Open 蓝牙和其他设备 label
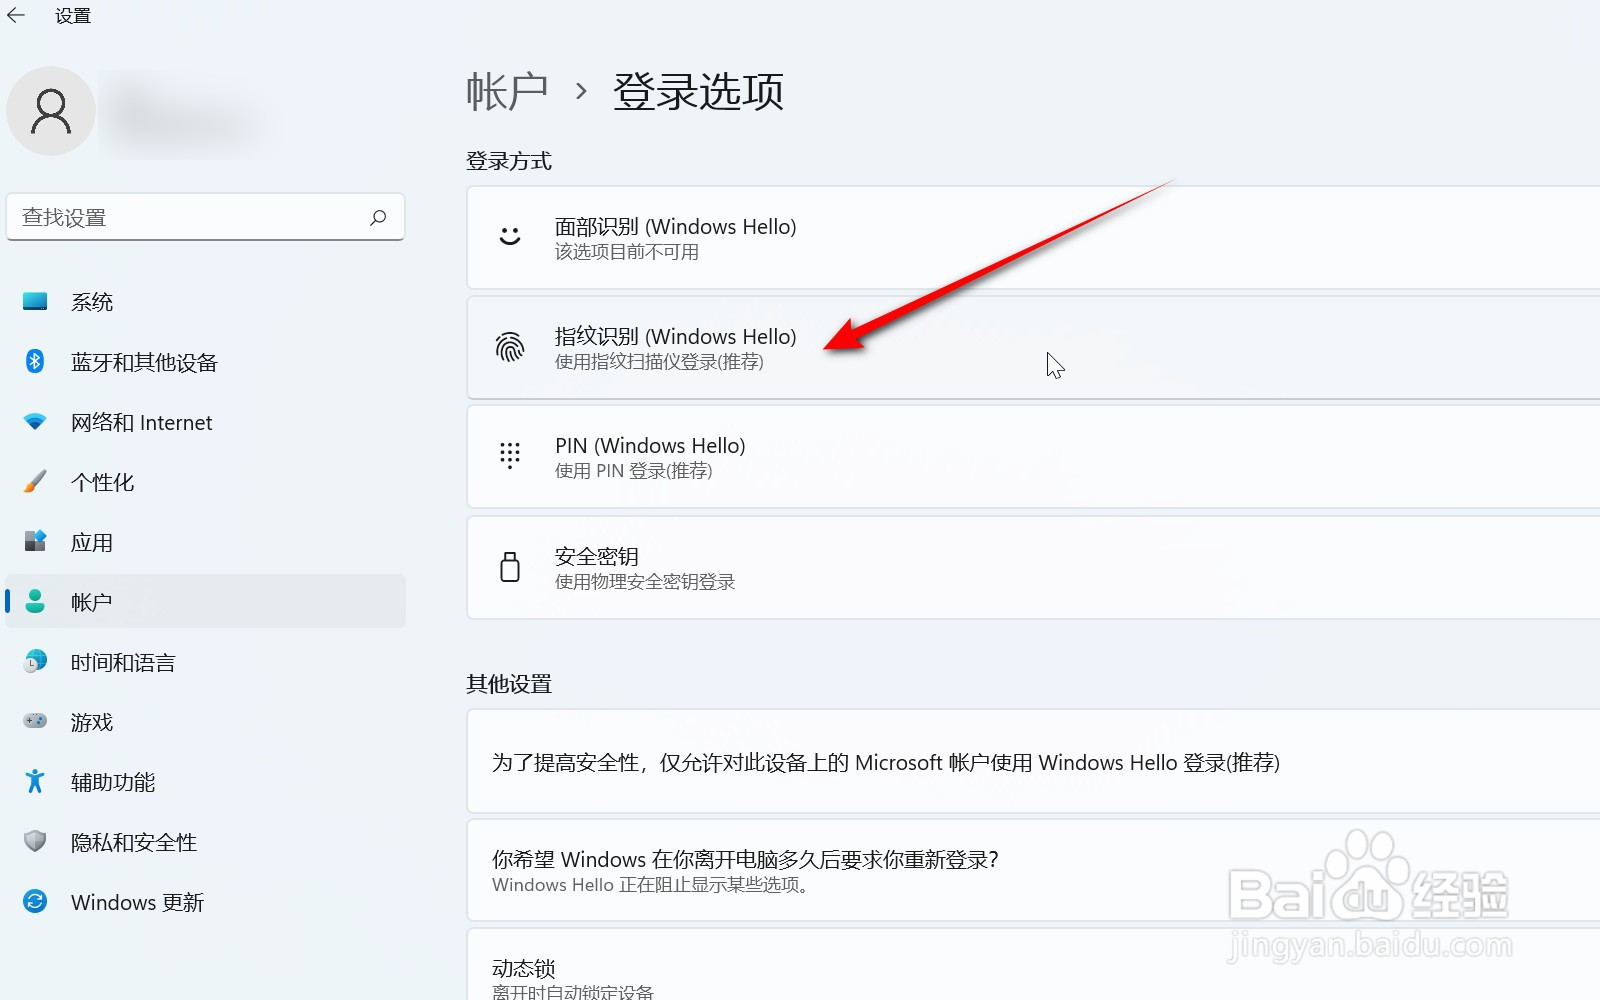Screen dimensions: 1600x1000 pyautogui.click(x=144, y=362)
